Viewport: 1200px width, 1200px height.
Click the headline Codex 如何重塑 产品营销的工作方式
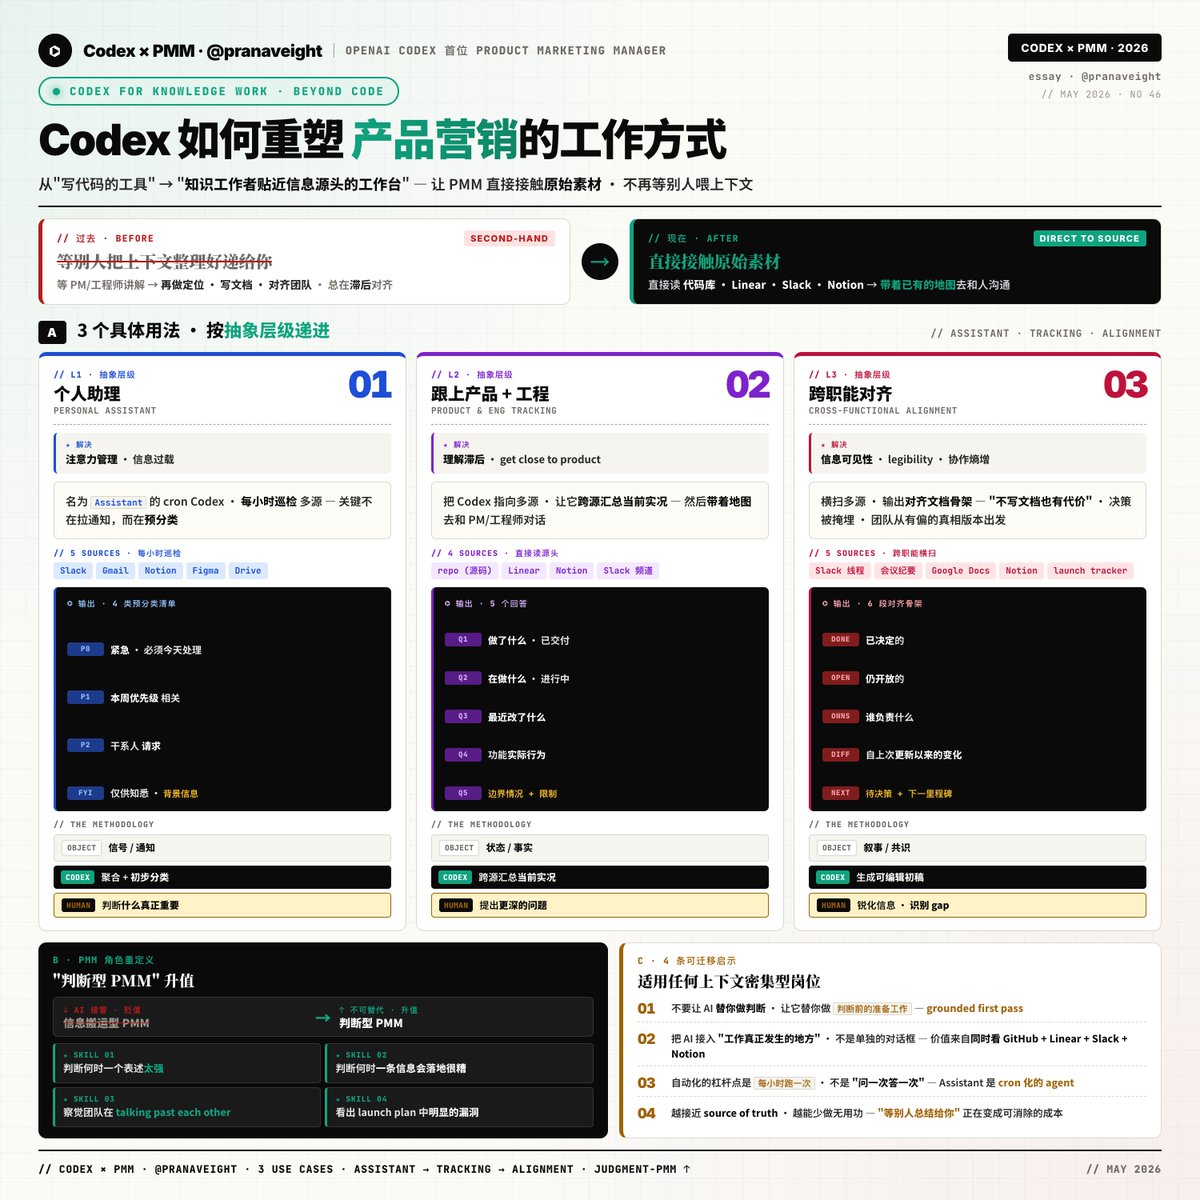(x=382, y=140)
